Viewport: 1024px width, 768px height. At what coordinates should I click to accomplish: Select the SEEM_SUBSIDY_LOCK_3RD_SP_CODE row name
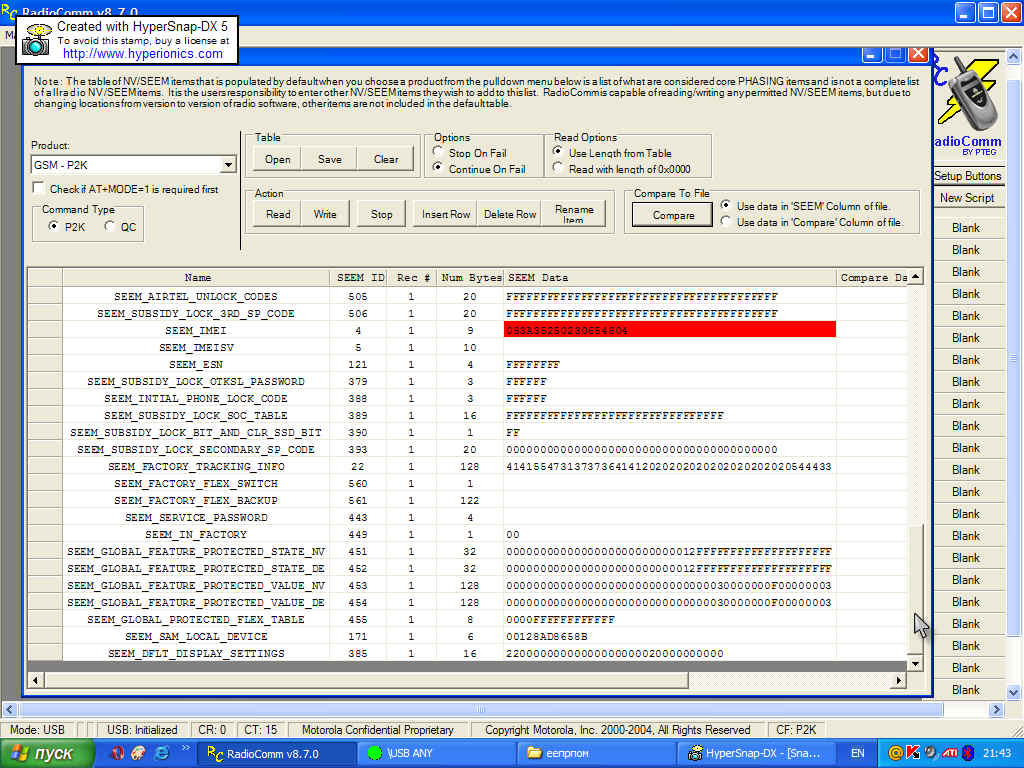[x=196, y=313]
